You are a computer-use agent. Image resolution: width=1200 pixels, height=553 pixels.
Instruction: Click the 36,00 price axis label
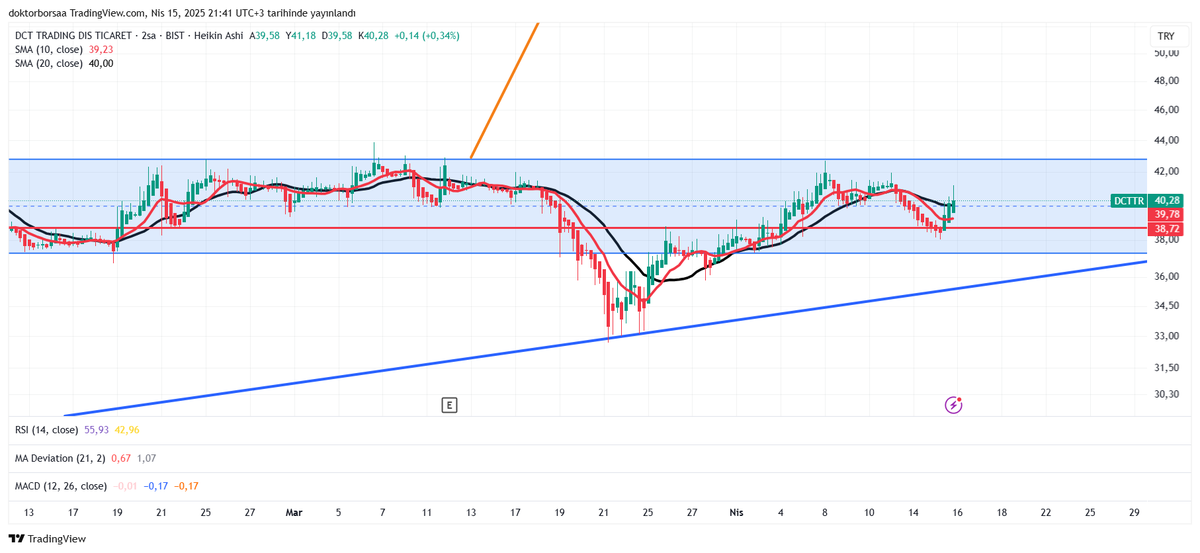[1167, 277]
